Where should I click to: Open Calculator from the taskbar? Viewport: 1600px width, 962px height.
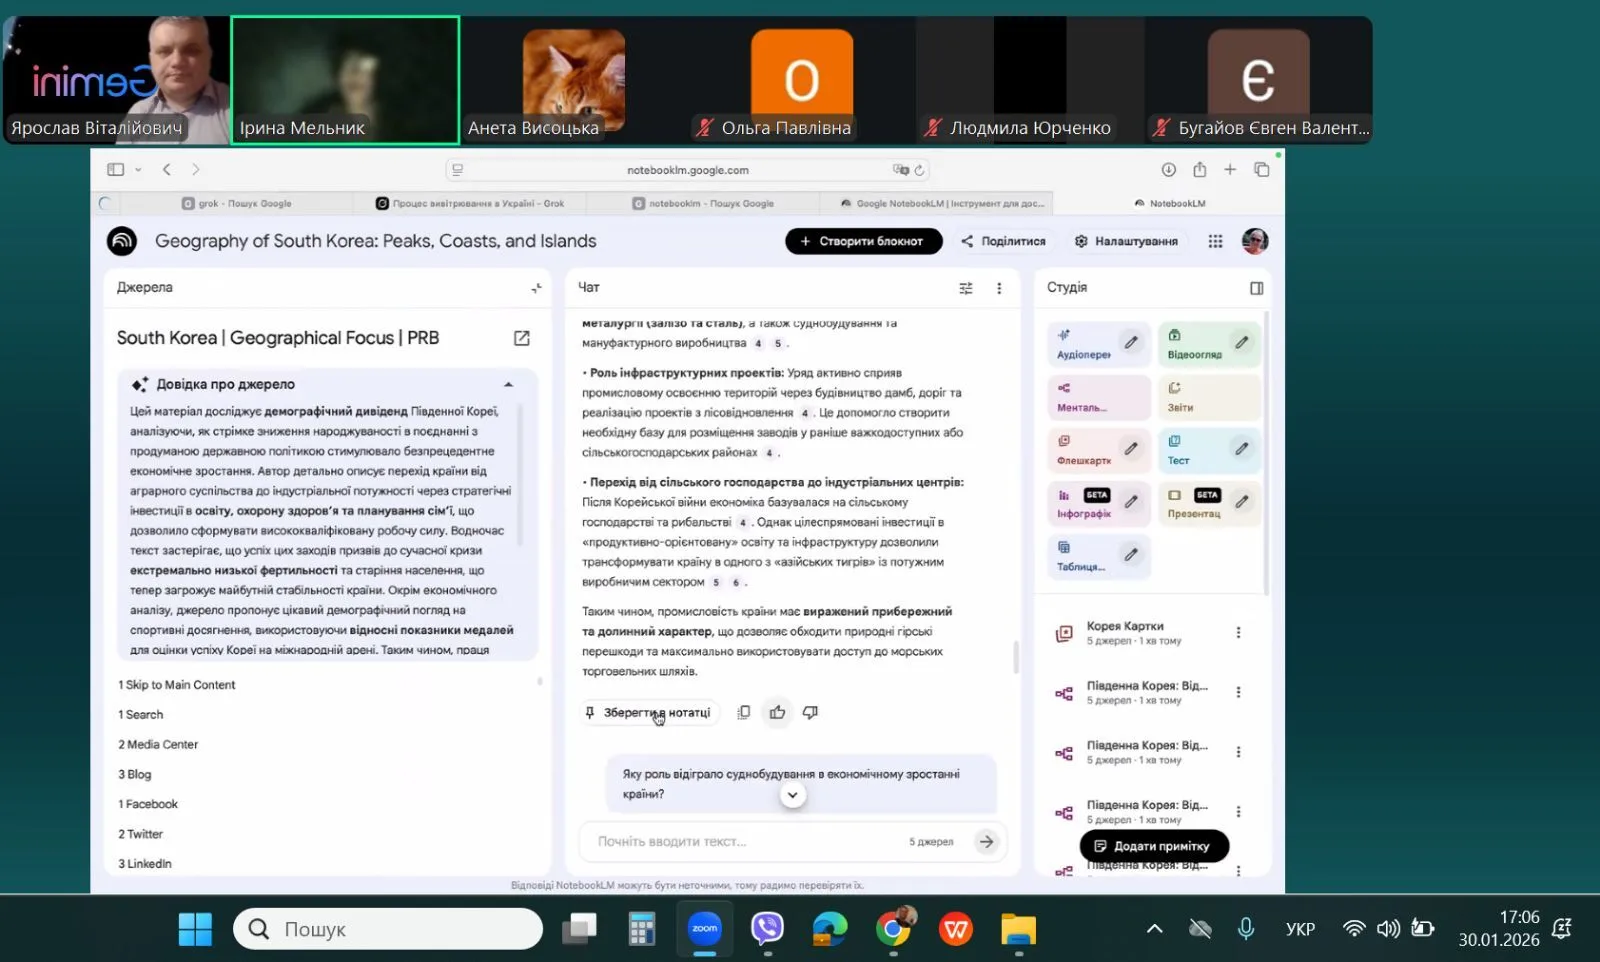coord(642,929)
